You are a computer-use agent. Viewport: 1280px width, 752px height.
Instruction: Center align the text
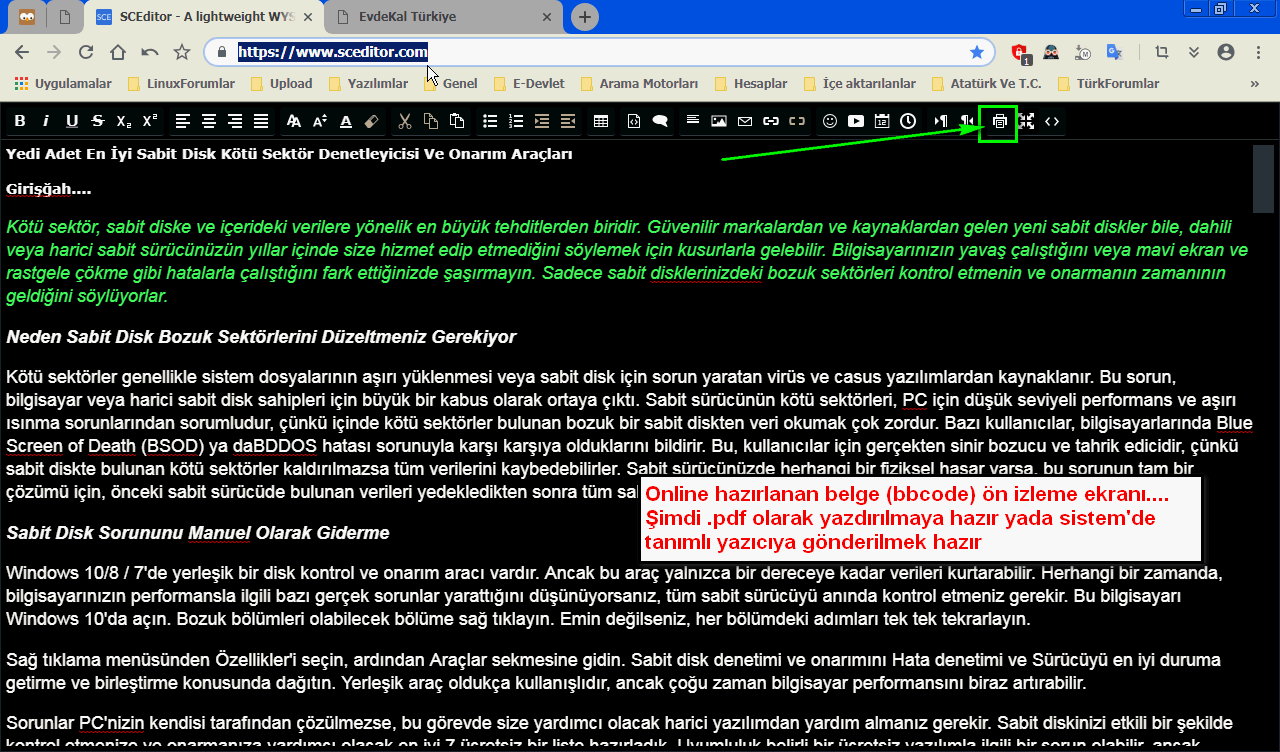click(209, 121)
